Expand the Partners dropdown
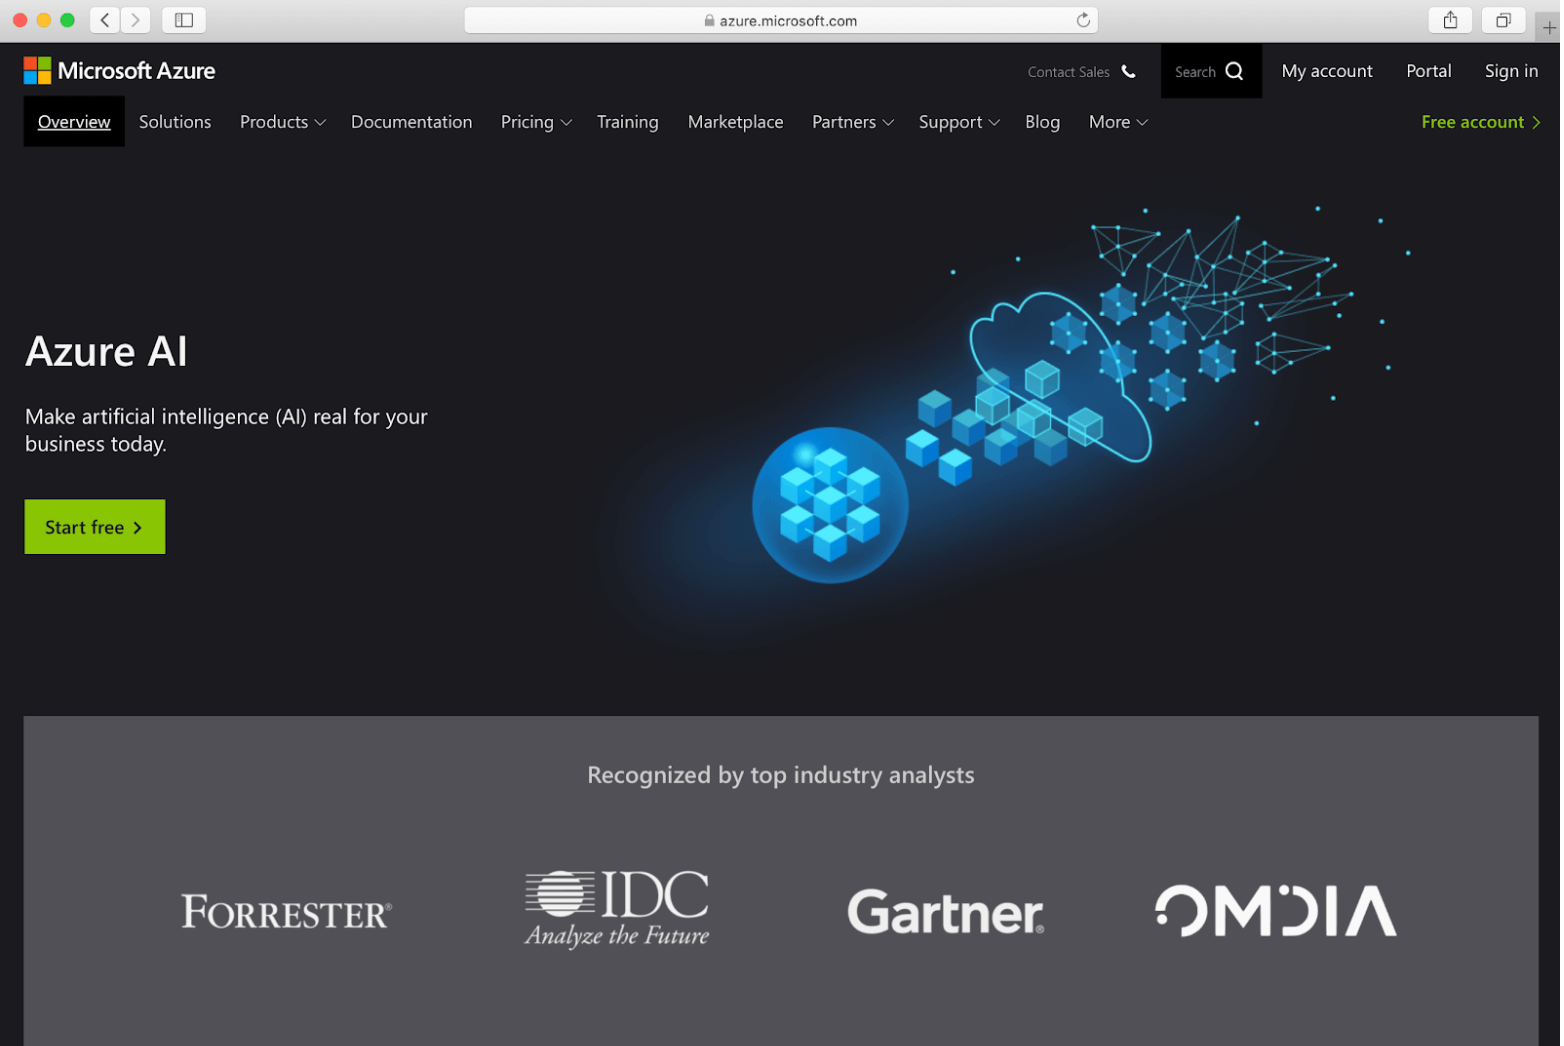Image resolution: width=1564 pixels, height=1046 pixels. click(854, 122)
